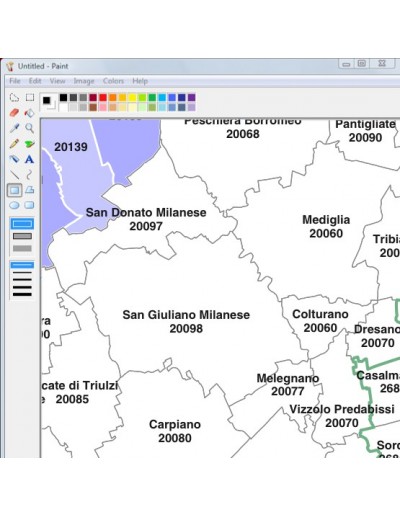The image size is (400, 517).
Task: Pick the orange palette color
Action: (113, 97)
